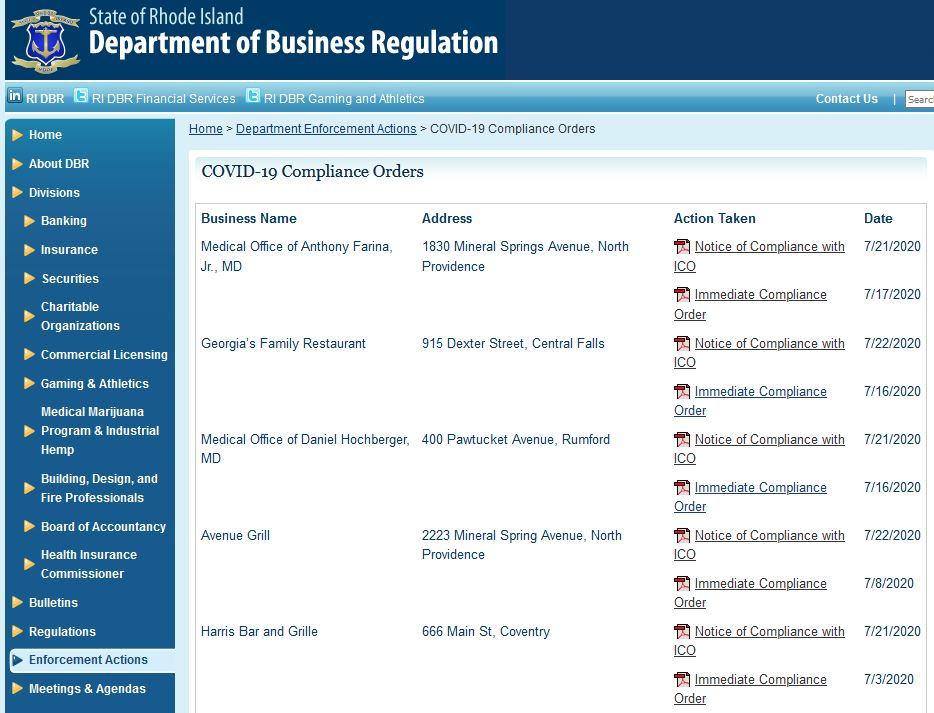This screenshot has height=713, width=934.
Task: Open Department Enforcement Actions breadcrumb link
Action: pyautogui.click(x=326, y=129)
